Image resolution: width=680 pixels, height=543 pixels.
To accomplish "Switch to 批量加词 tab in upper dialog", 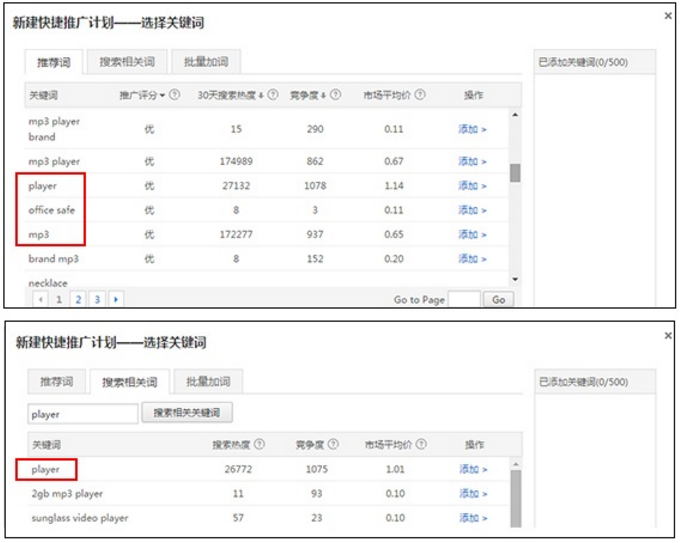I will point(205,62).
